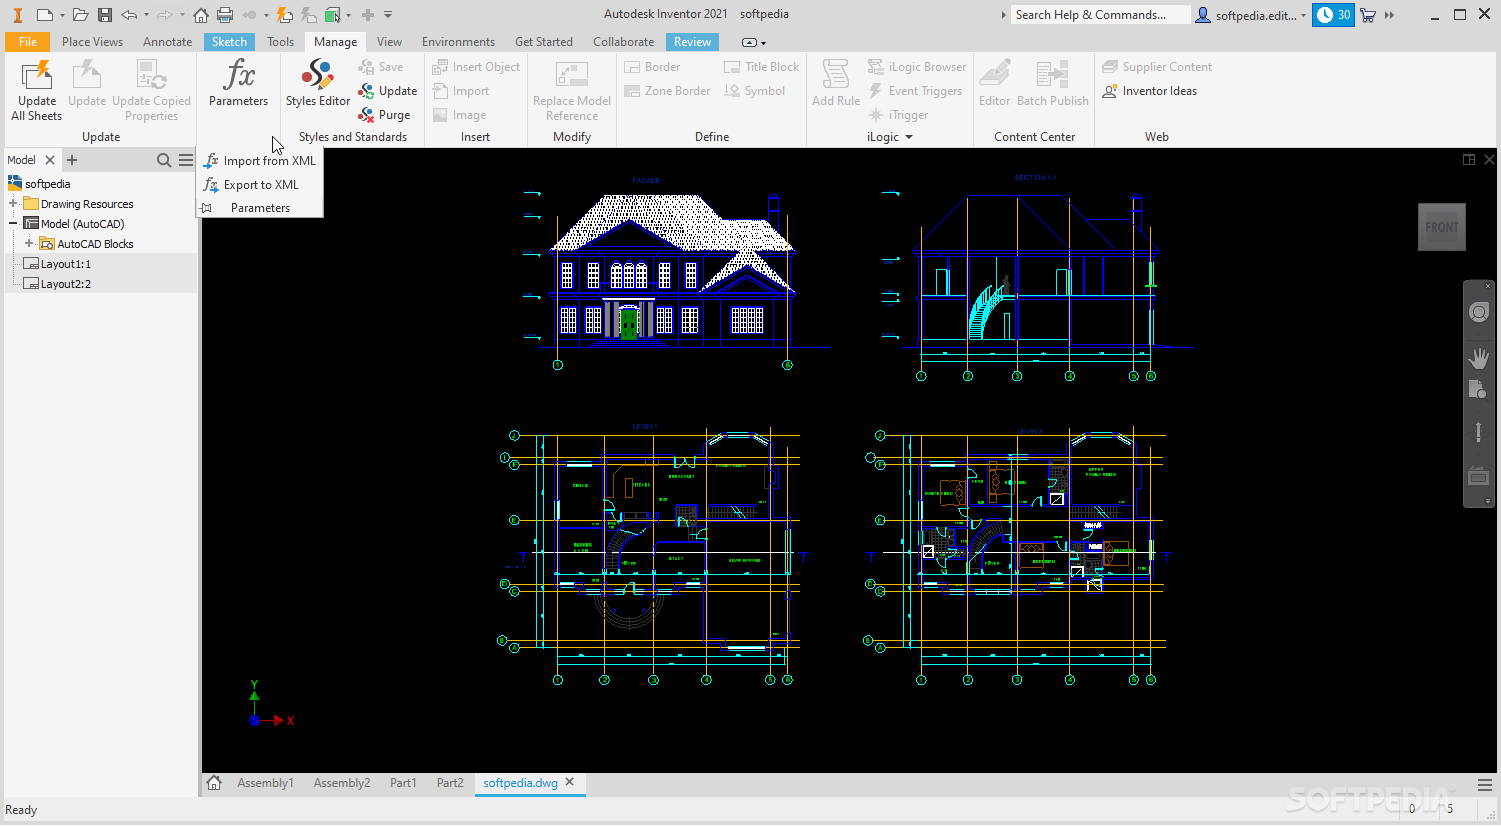
Task: Switch to Part2 document tab
Action: [x=450, y=783]
